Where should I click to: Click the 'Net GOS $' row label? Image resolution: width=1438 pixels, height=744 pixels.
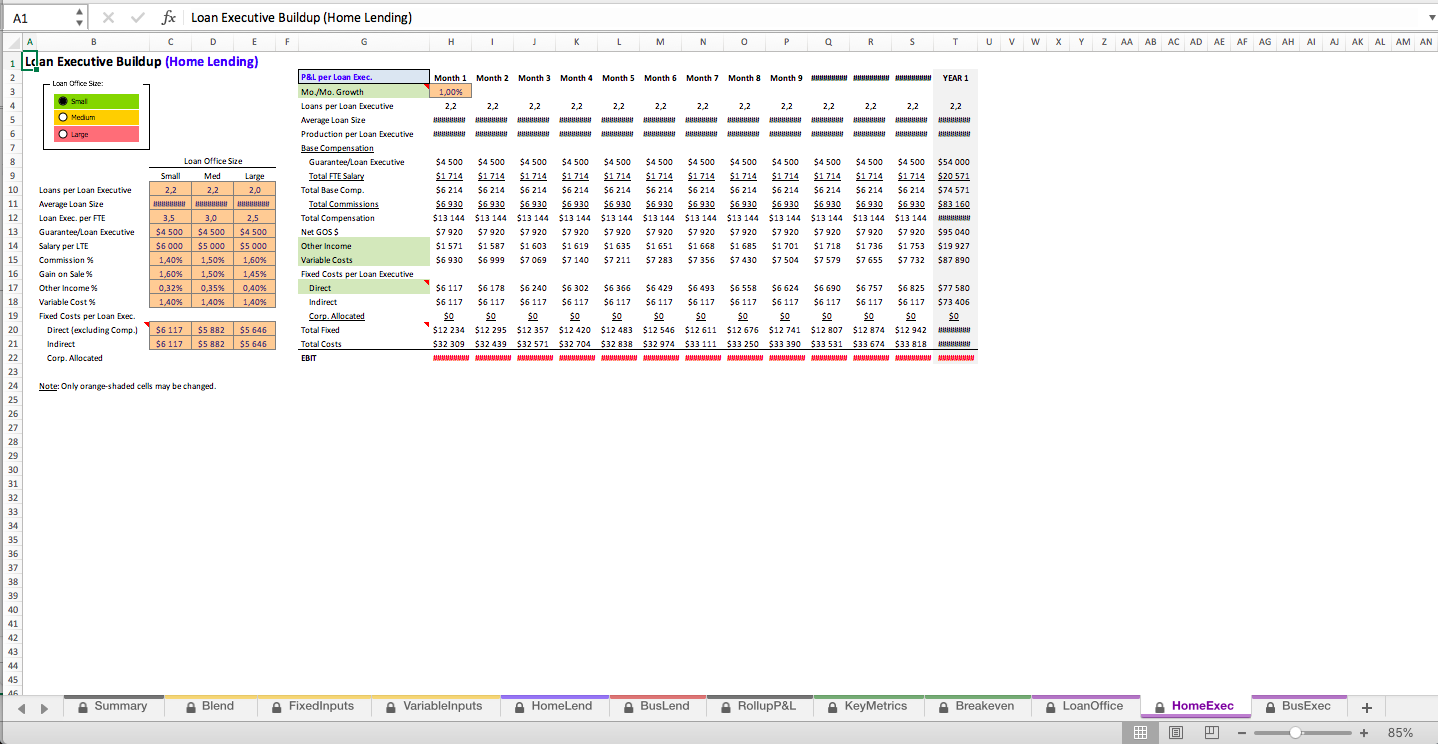320,231
